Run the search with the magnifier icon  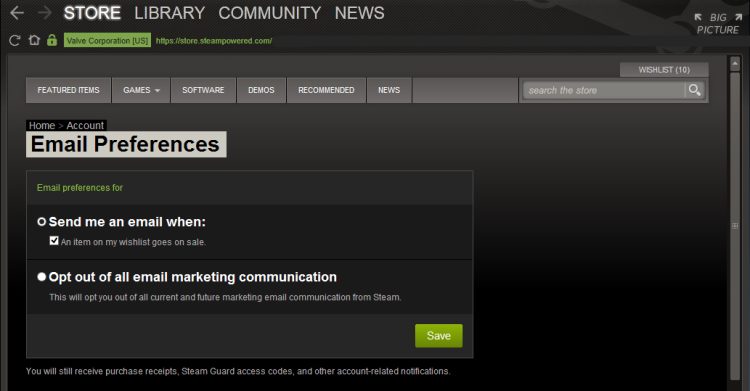(x=695, y=90)
